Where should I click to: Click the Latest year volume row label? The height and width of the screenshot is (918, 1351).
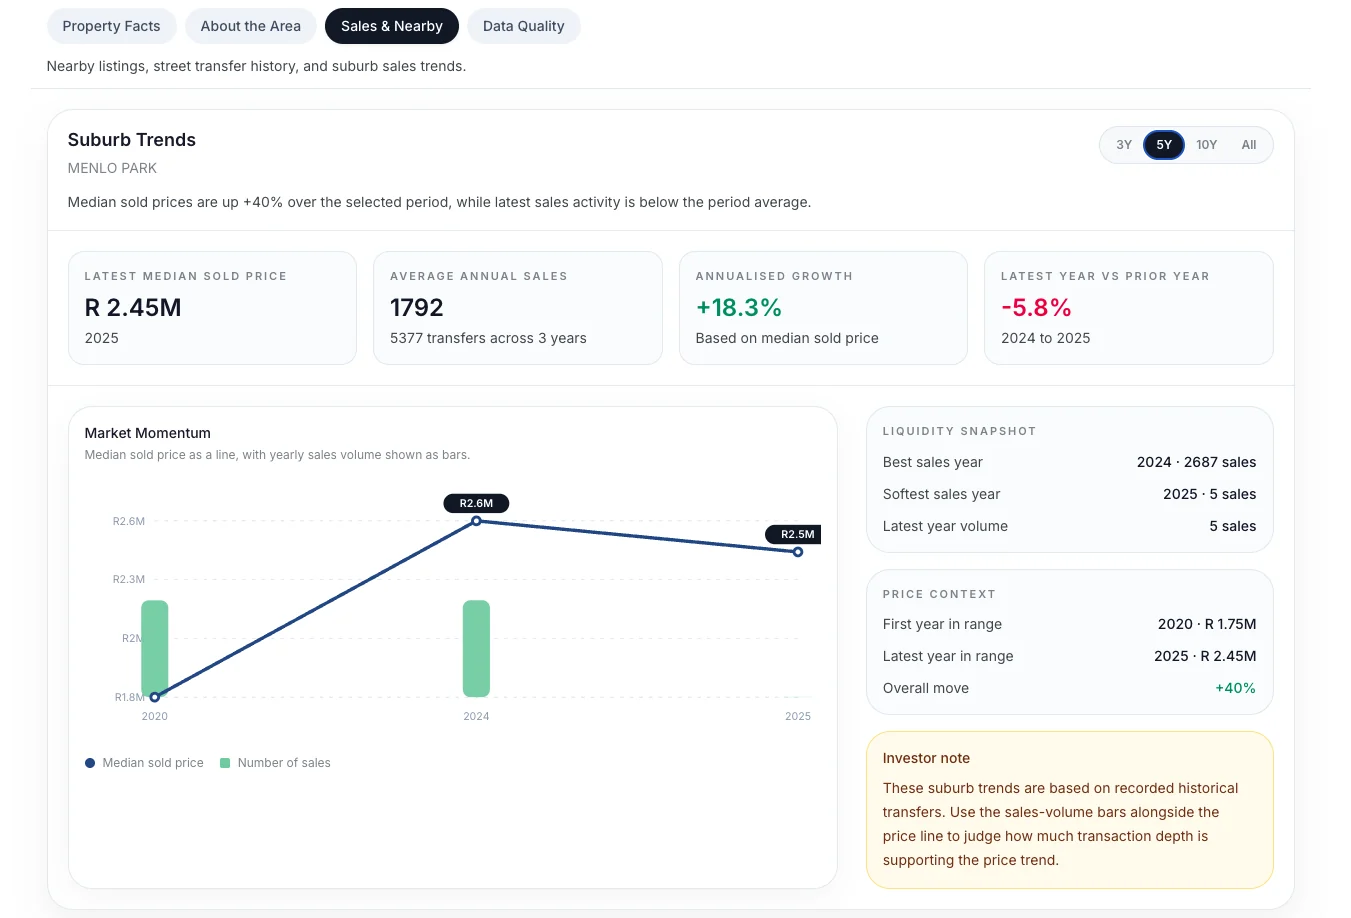point(945,526)
